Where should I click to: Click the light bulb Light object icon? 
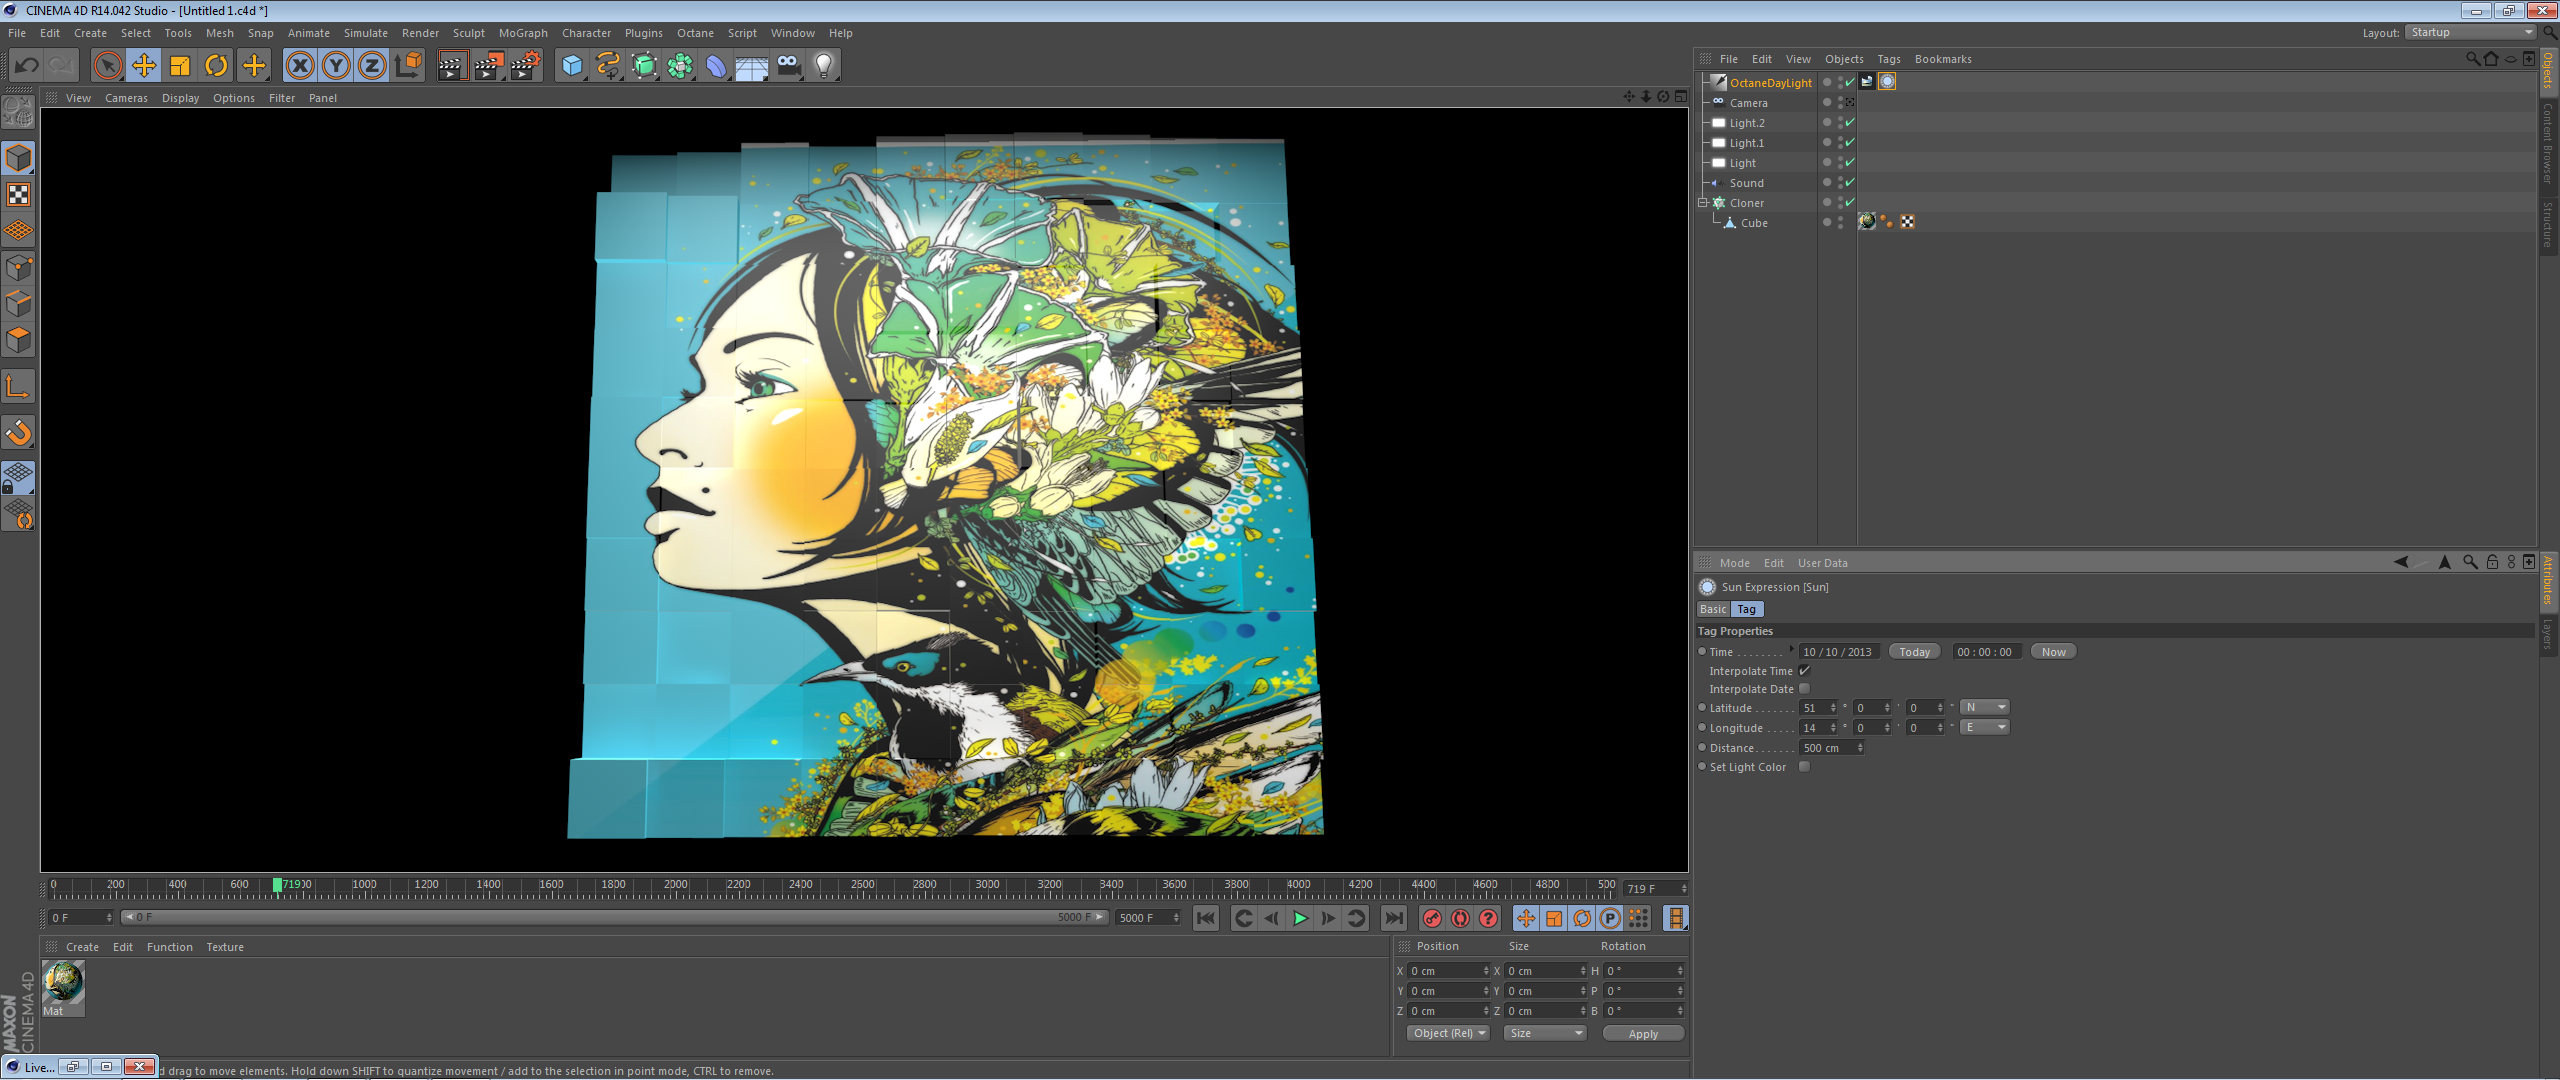tap(823, 66)
